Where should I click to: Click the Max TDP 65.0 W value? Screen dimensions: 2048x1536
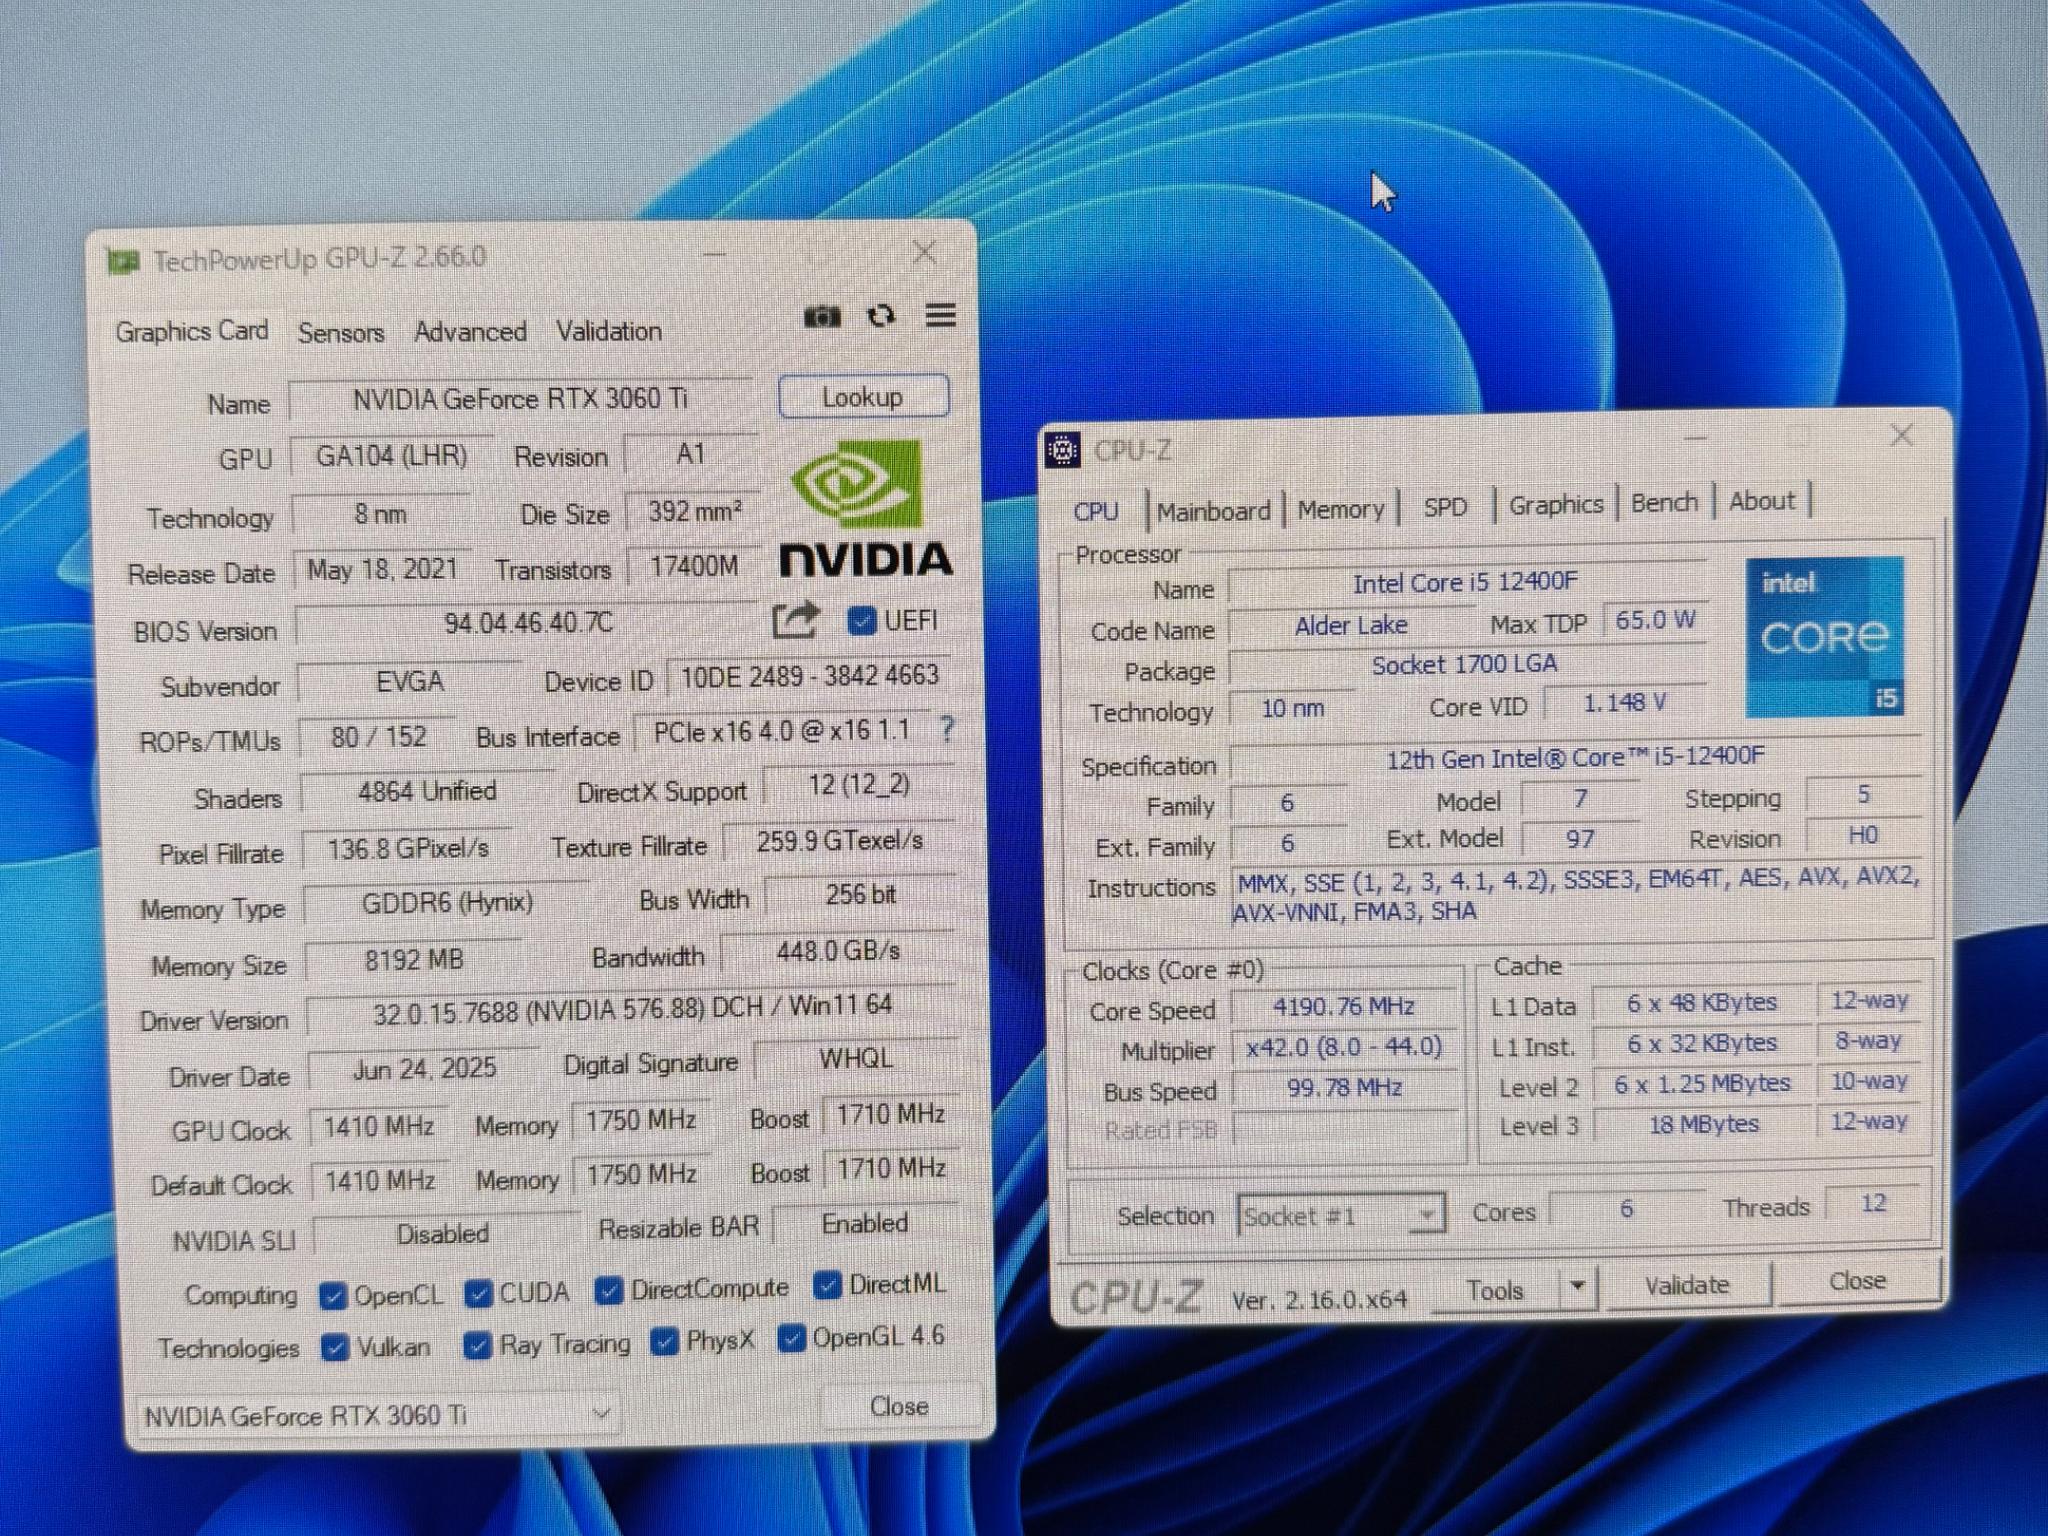tap(1655, 620)
